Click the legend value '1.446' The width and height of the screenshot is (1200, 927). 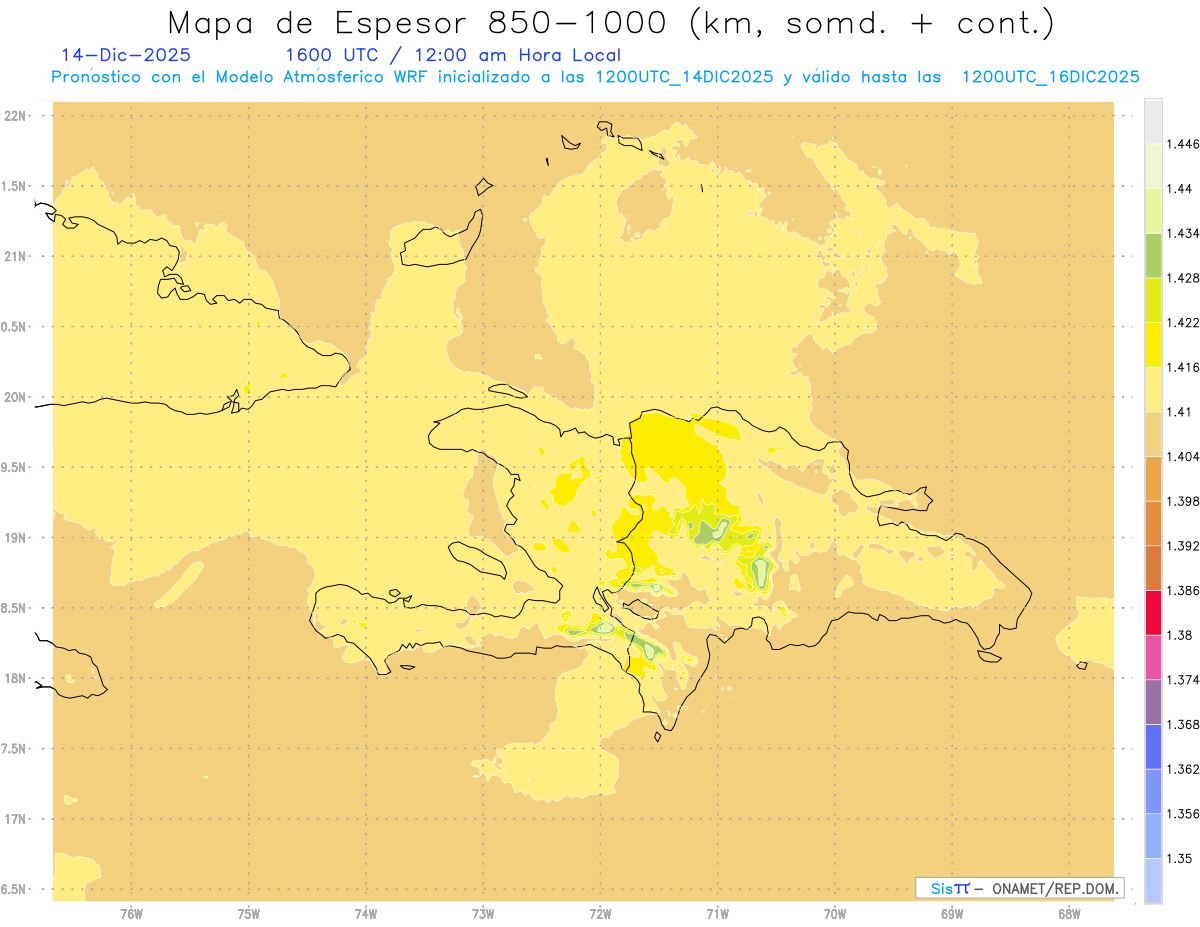point(1182,144)
